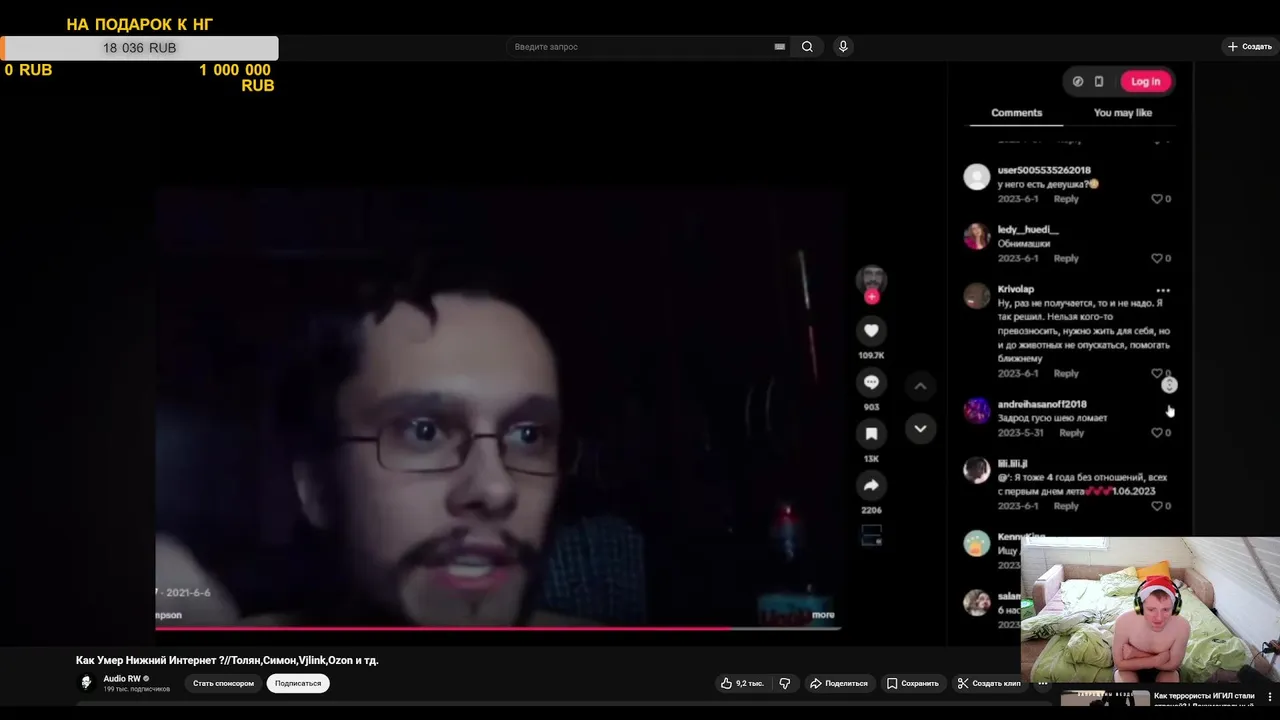This screenshot has height=720, width=1280.
Task: Click the video title Как Умер Нижний Интернет
Action: tap(227, 660)
